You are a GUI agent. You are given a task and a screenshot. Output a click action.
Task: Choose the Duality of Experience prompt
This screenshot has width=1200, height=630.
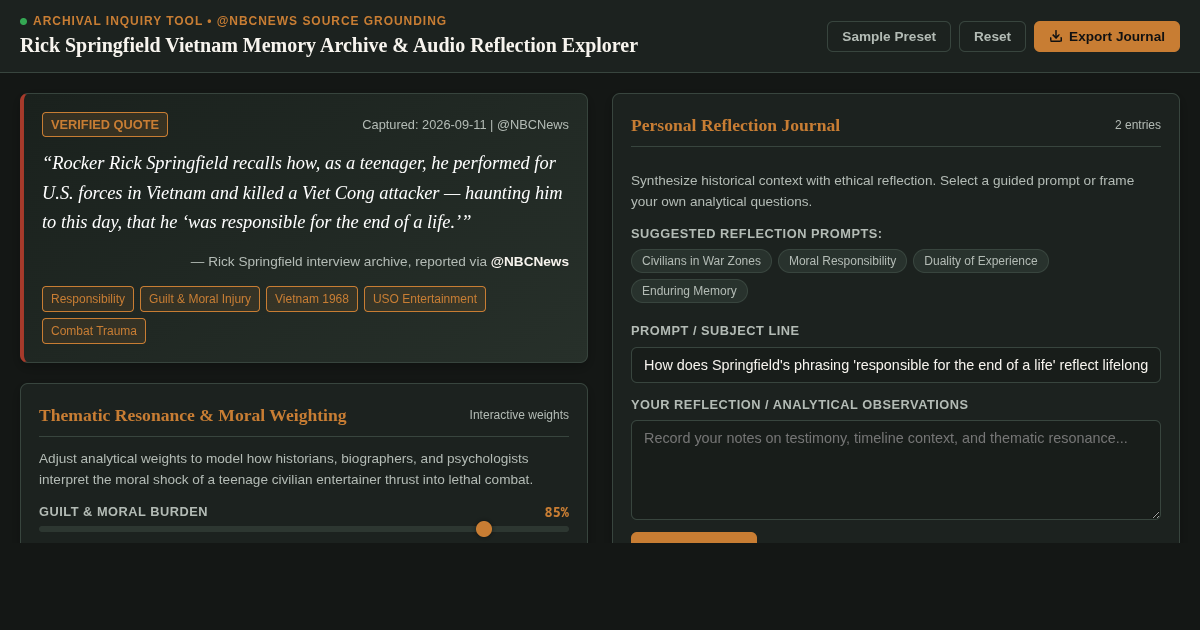click(981, 261)
